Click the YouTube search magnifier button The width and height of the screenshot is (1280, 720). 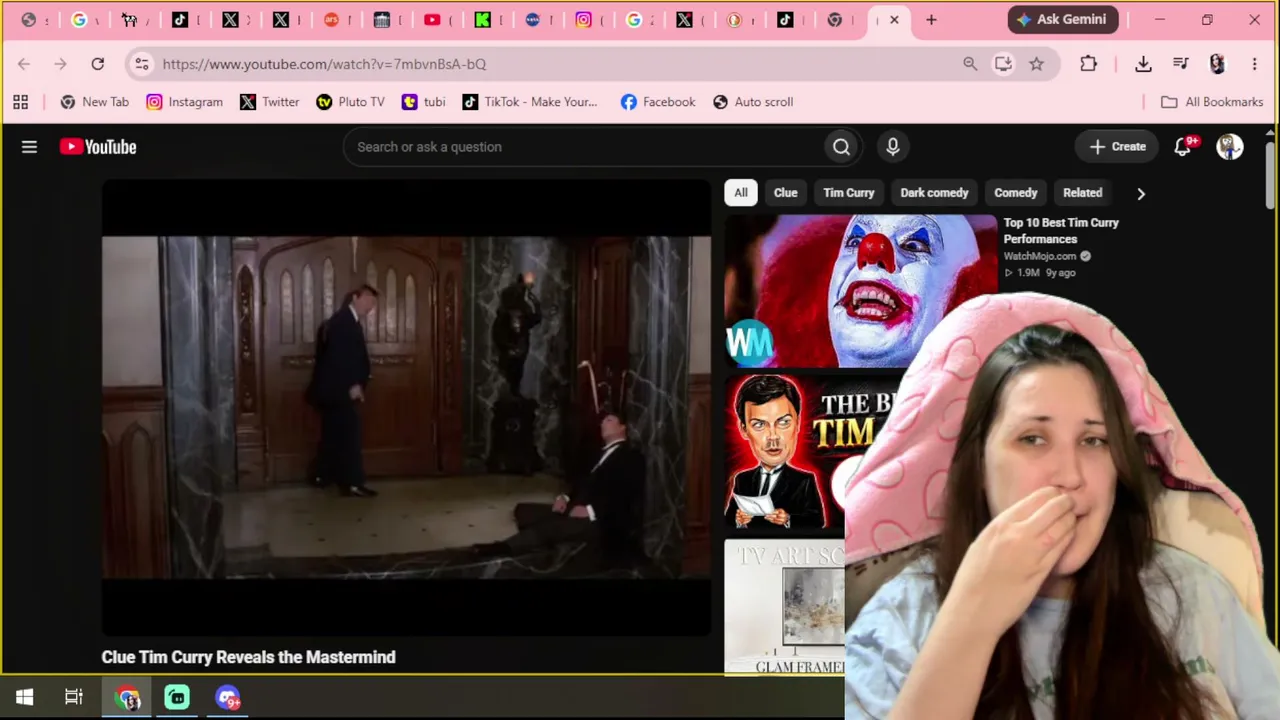click(x=841, y=147)
